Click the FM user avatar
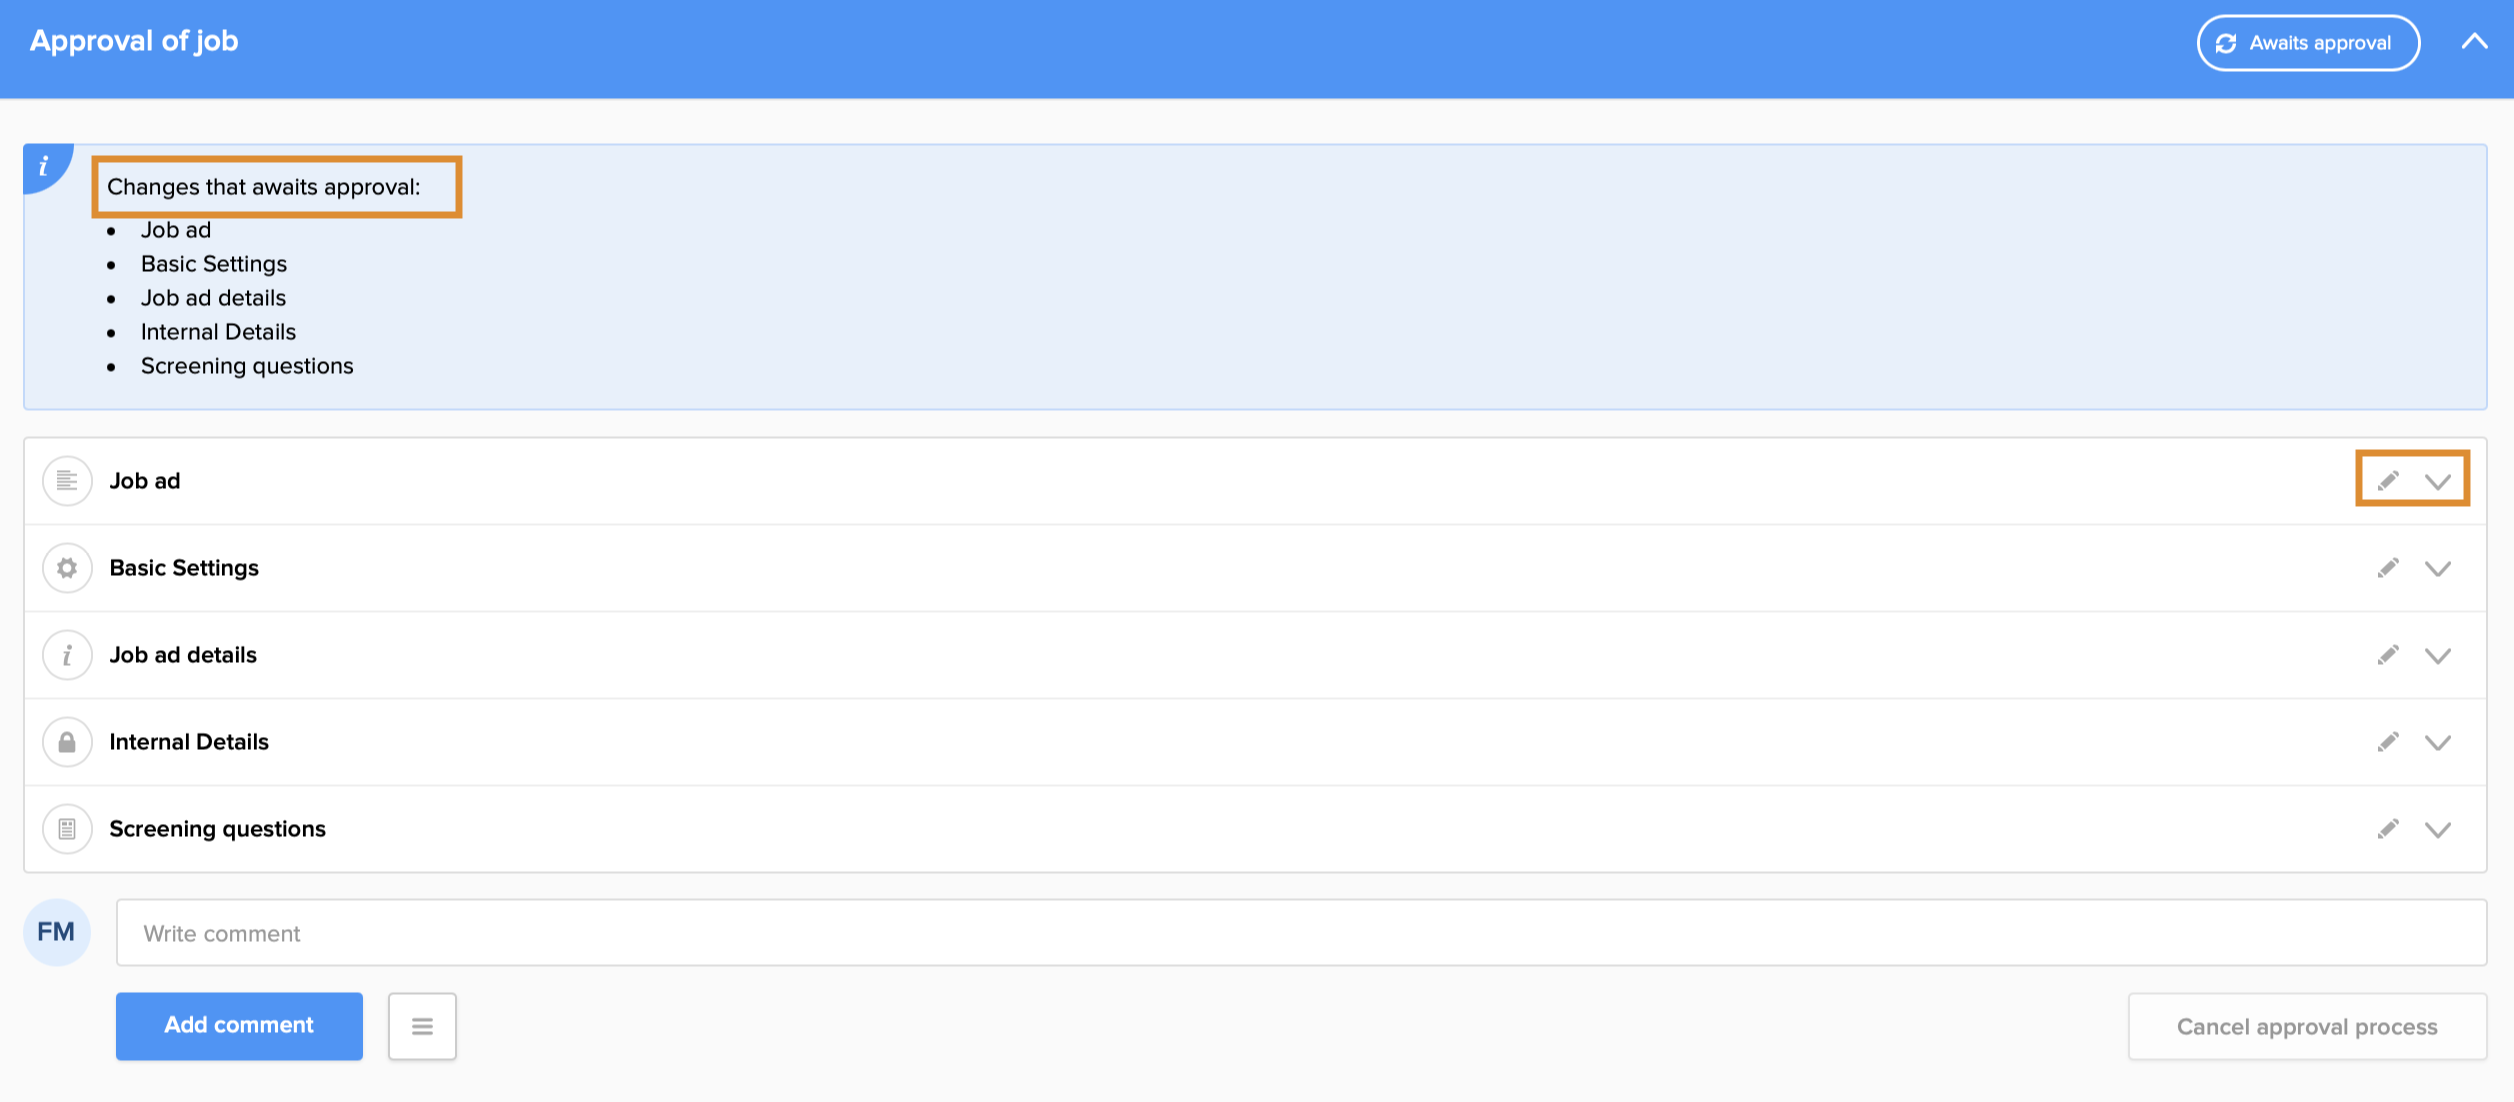The width and height of the screenshot is (2514, 1102). [56, 932]
